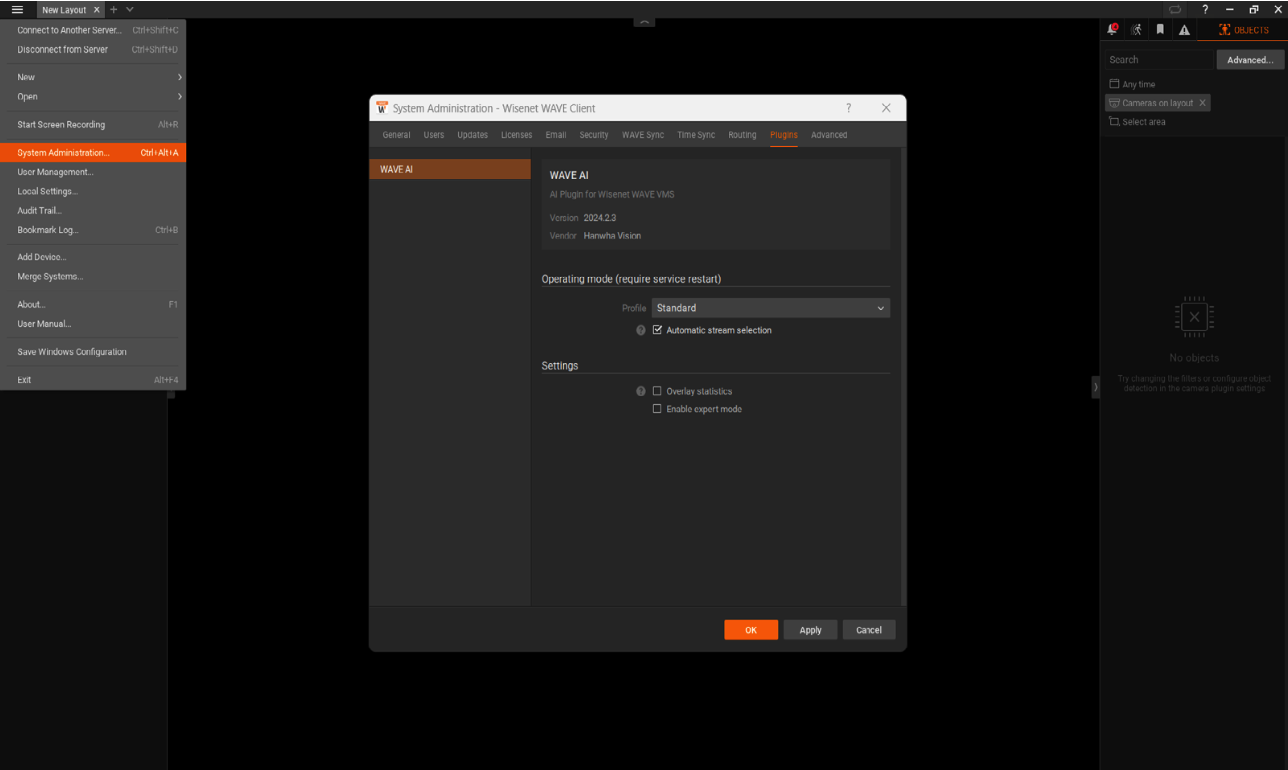Click the Advanced... search button

point(1250,60)
